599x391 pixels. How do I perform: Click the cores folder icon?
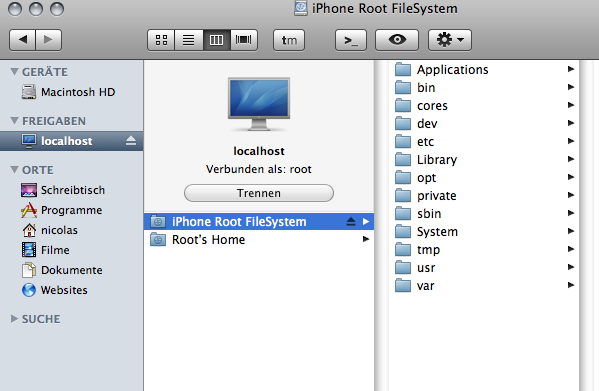pos(403,105)
